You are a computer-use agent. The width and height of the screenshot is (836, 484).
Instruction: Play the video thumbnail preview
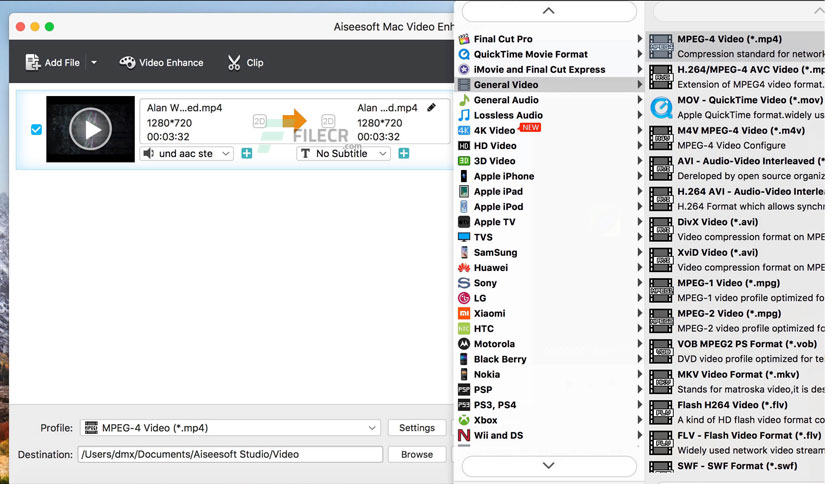point(90,129)
